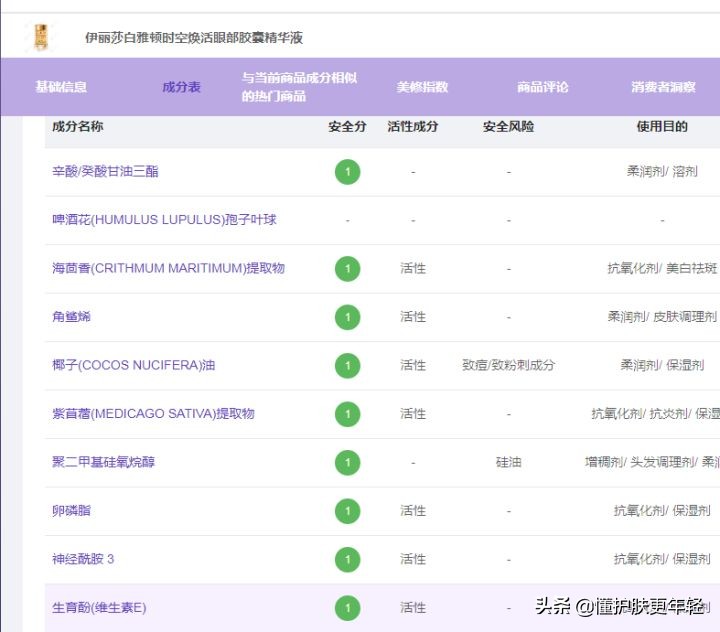Click safety score badge for 神经酰胺 3
This screenshot has height=632, width=720.
pyautogui.click(x=348, y=559)
